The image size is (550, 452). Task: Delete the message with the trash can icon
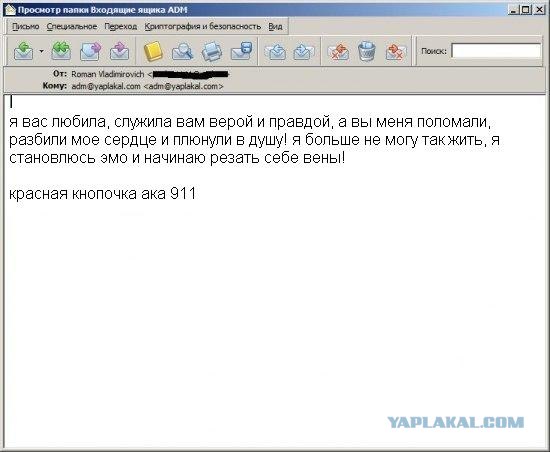(367, 51)
